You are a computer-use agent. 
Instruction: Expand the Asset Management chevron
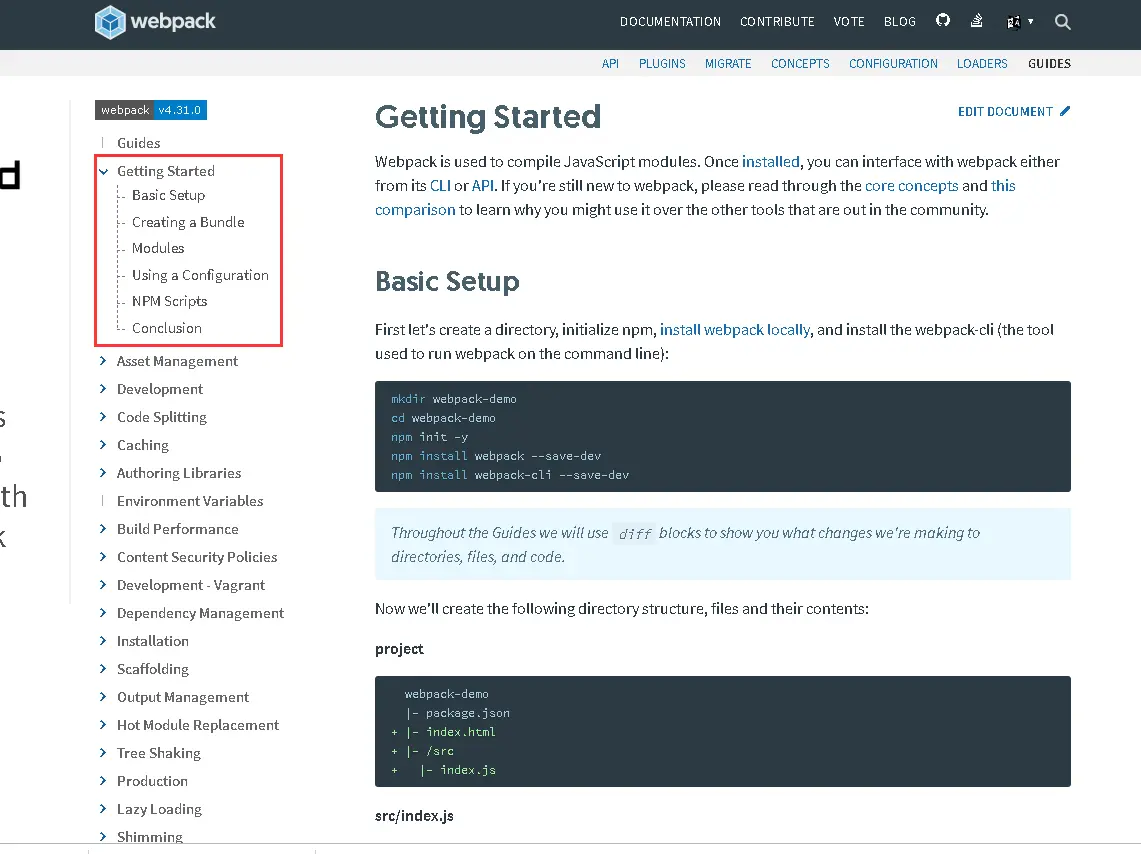tap(103, 361)
